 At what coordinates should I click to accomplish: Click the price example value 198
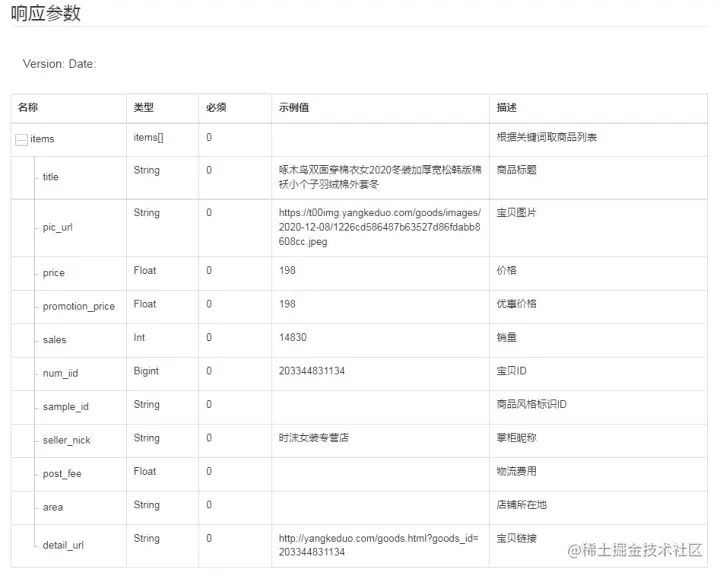pyautogui.click(x=287, y=271)
